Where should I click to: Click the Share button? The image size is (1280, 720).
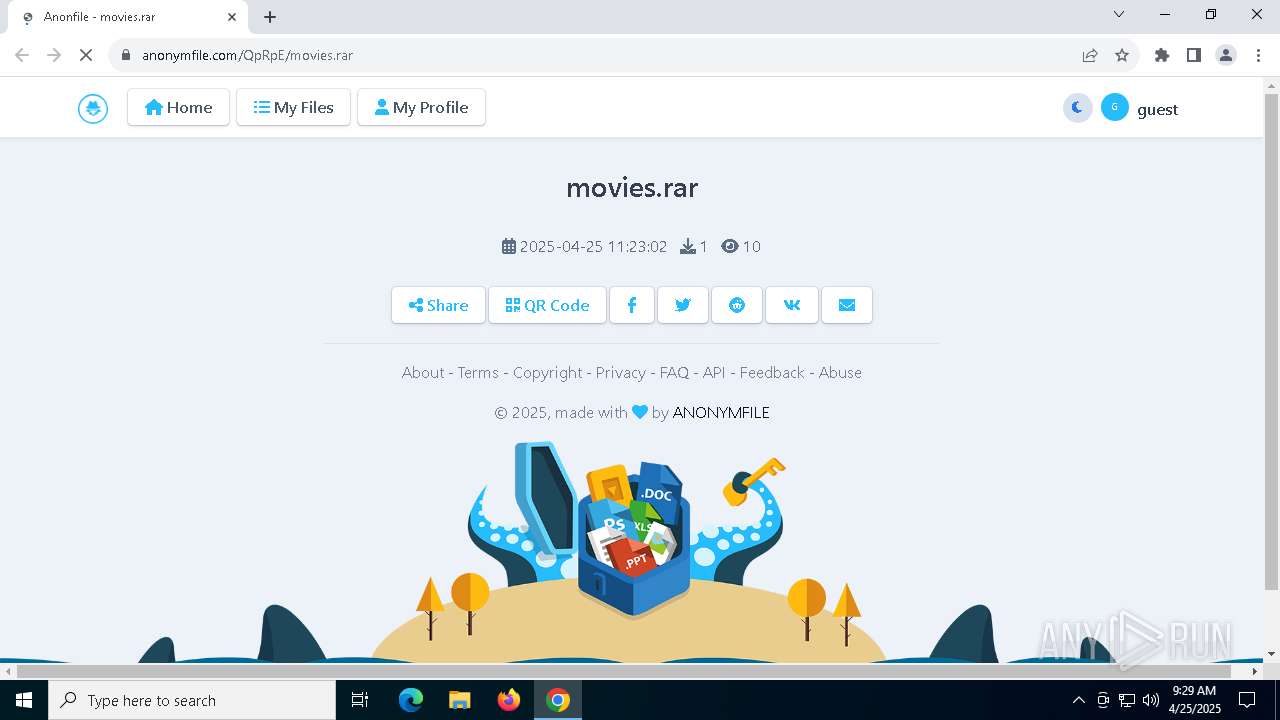coord(438,305)
